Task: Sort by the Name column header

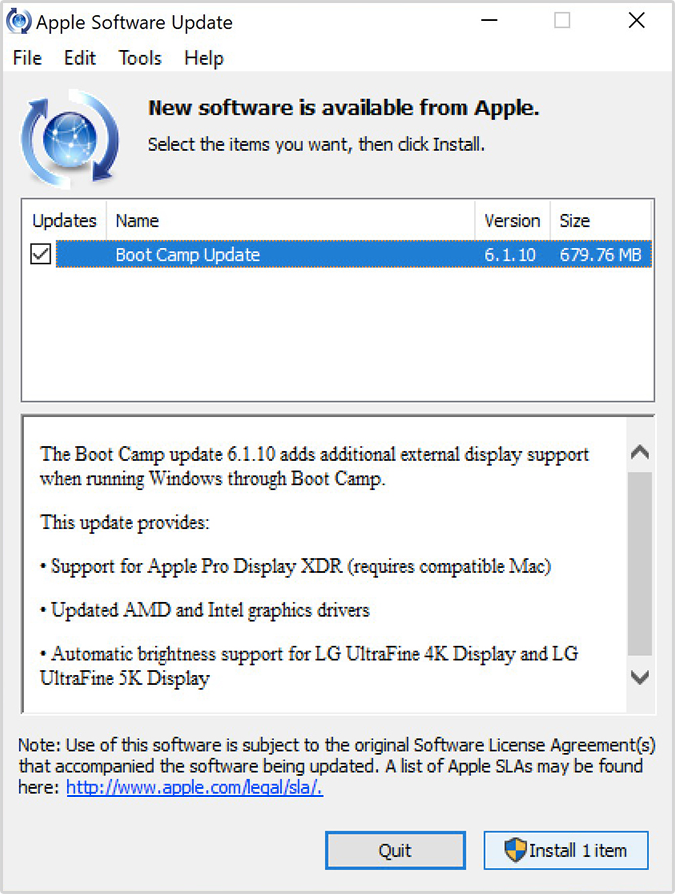Action: pyautogui.click(x=290, y=221)
